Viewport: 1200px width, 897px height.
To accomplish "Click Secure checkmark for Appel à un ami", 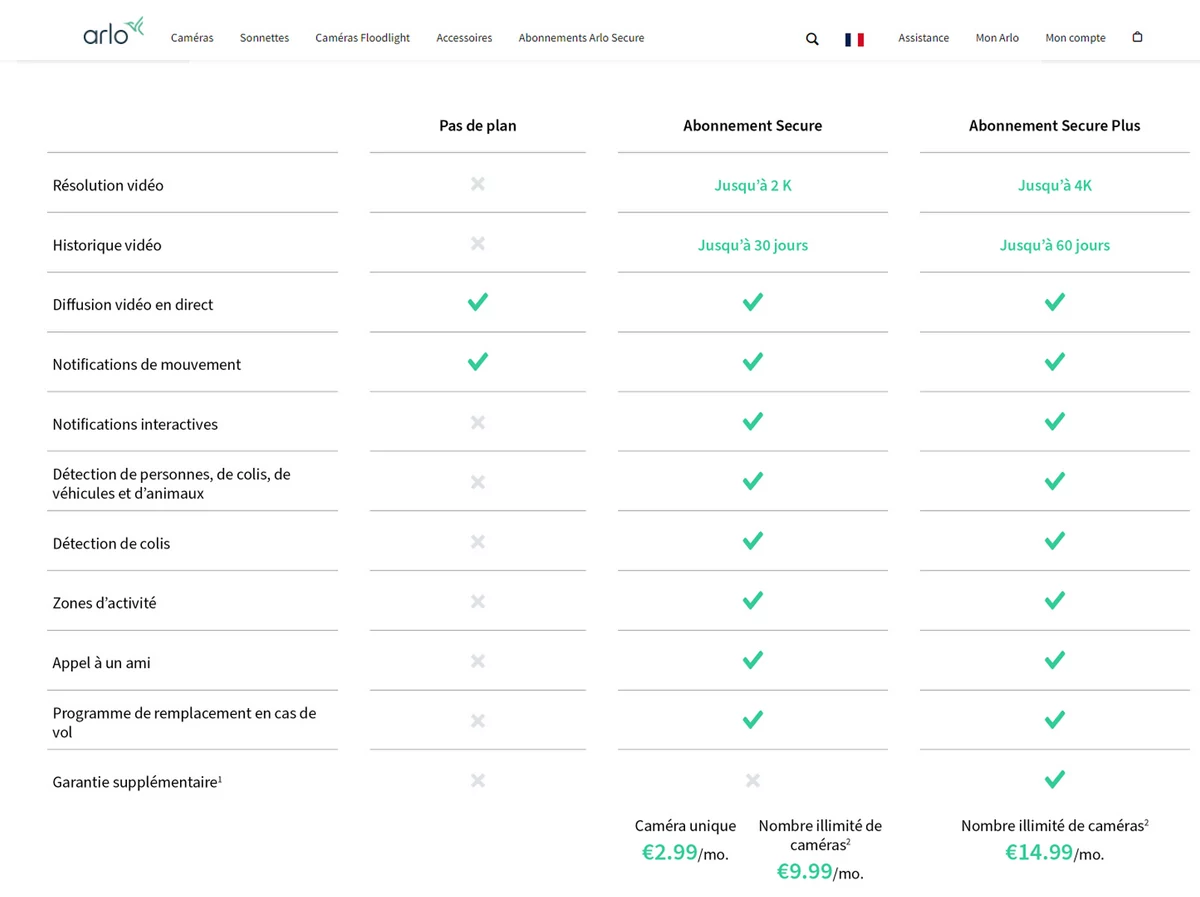I will click(x=753, y=661).
